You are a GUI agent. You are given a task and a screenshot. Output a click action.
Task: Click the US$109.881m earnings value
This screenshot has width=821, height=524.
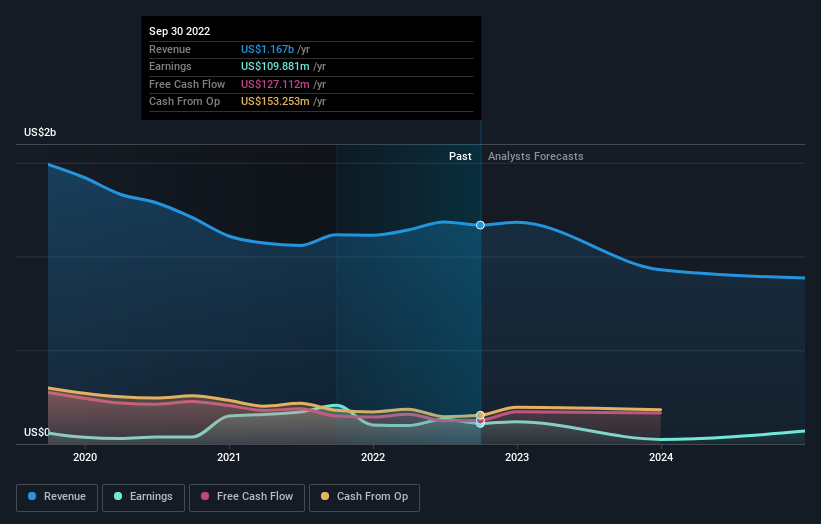coord(275,66)
